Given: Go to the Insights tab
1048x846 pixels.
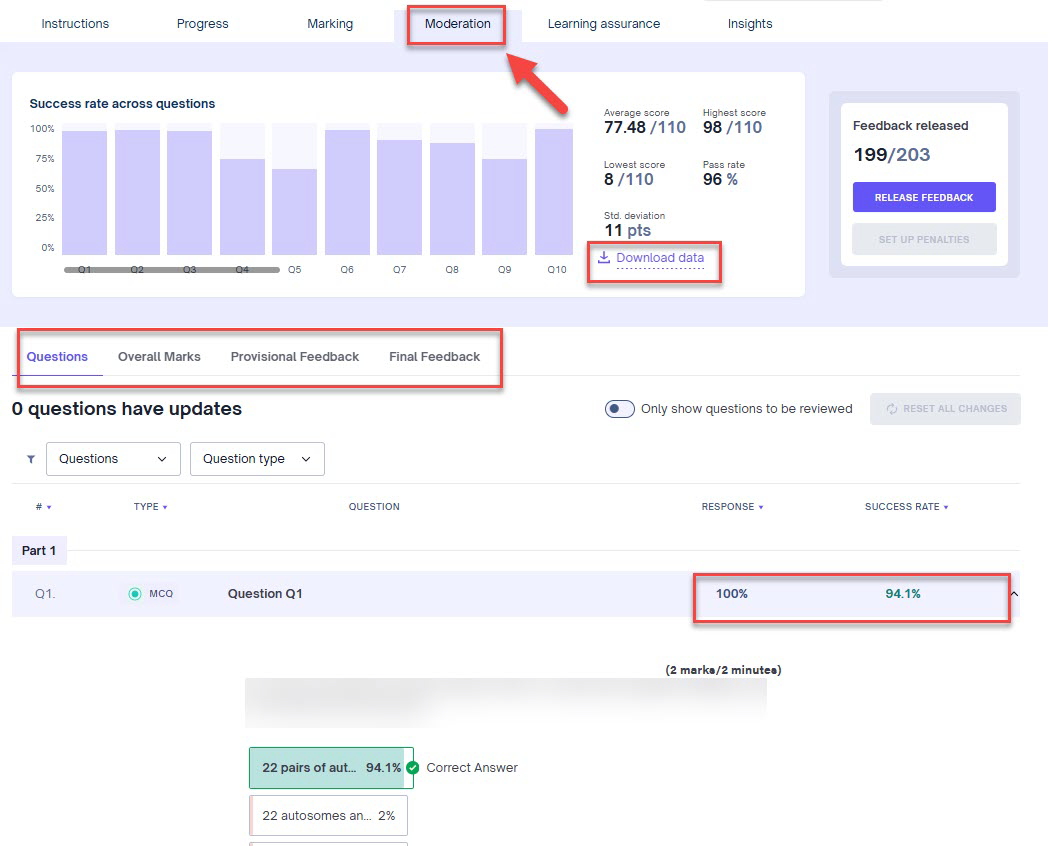Looking at the screenshot, I should tap(750, 24).
